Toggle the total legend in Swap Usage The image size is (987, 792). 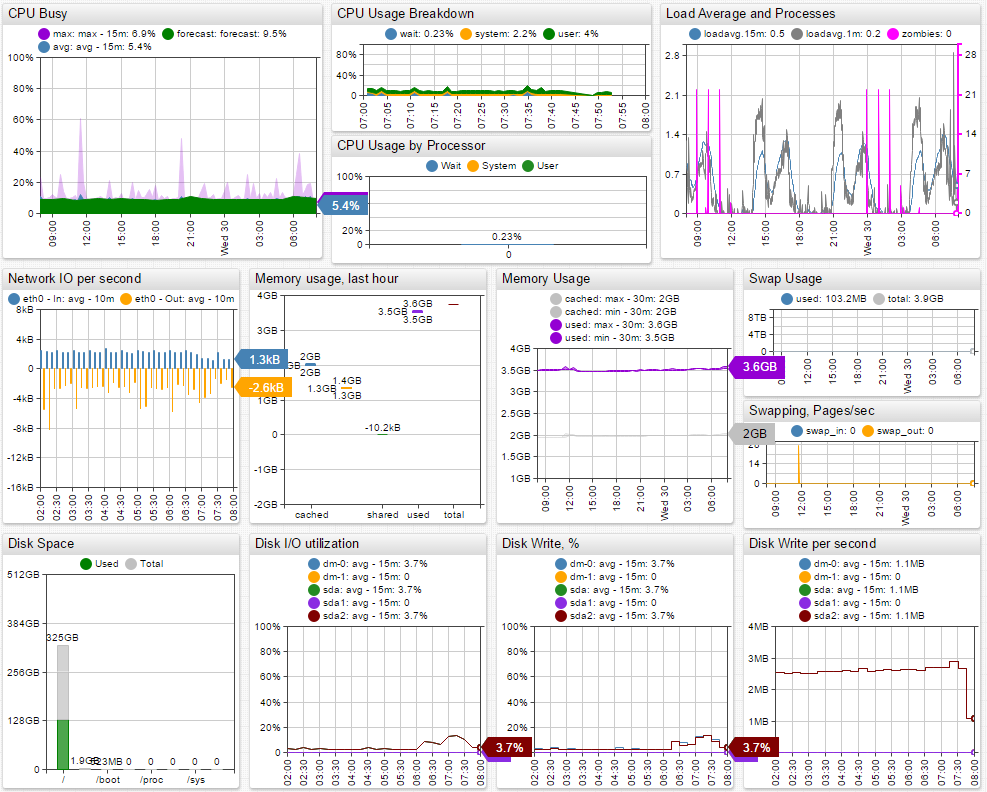coord(879,299)
